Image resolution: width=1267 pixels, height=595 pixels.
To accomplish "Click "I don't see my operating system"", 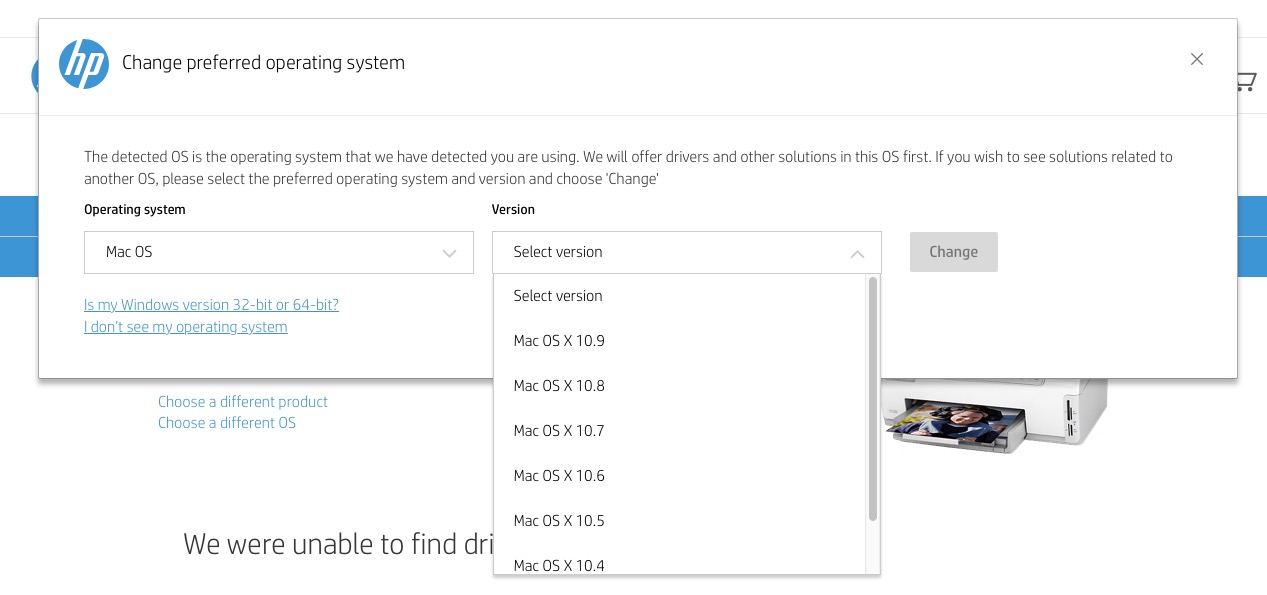I will pos(186,327).
